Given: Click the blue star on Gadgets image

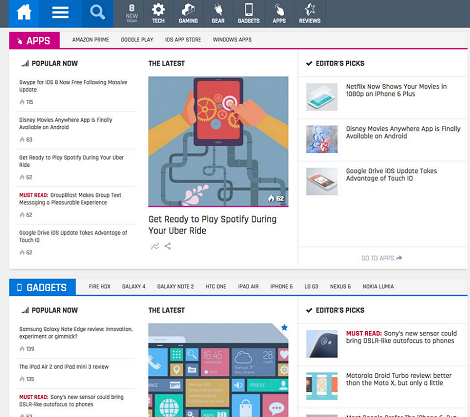Looking at the screenshot, I should (284, 327).
